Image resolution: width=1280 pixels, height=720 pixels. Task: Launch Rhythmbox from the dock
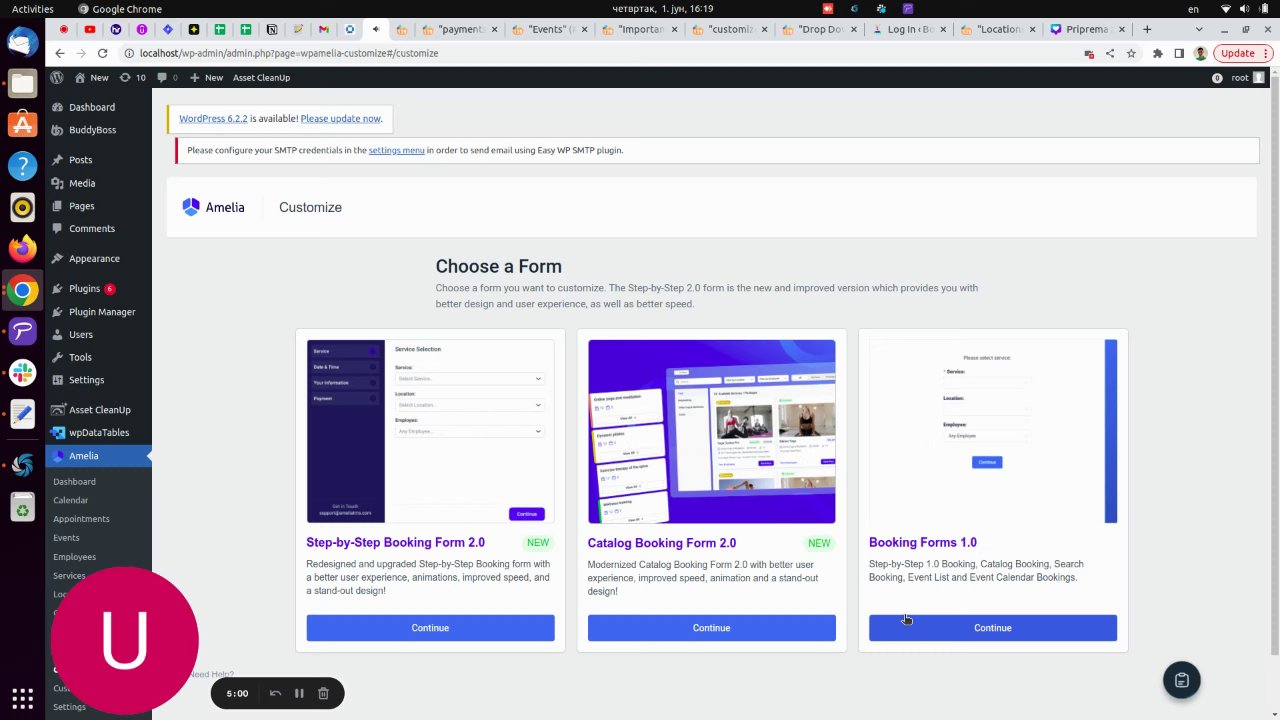point(22,207)
